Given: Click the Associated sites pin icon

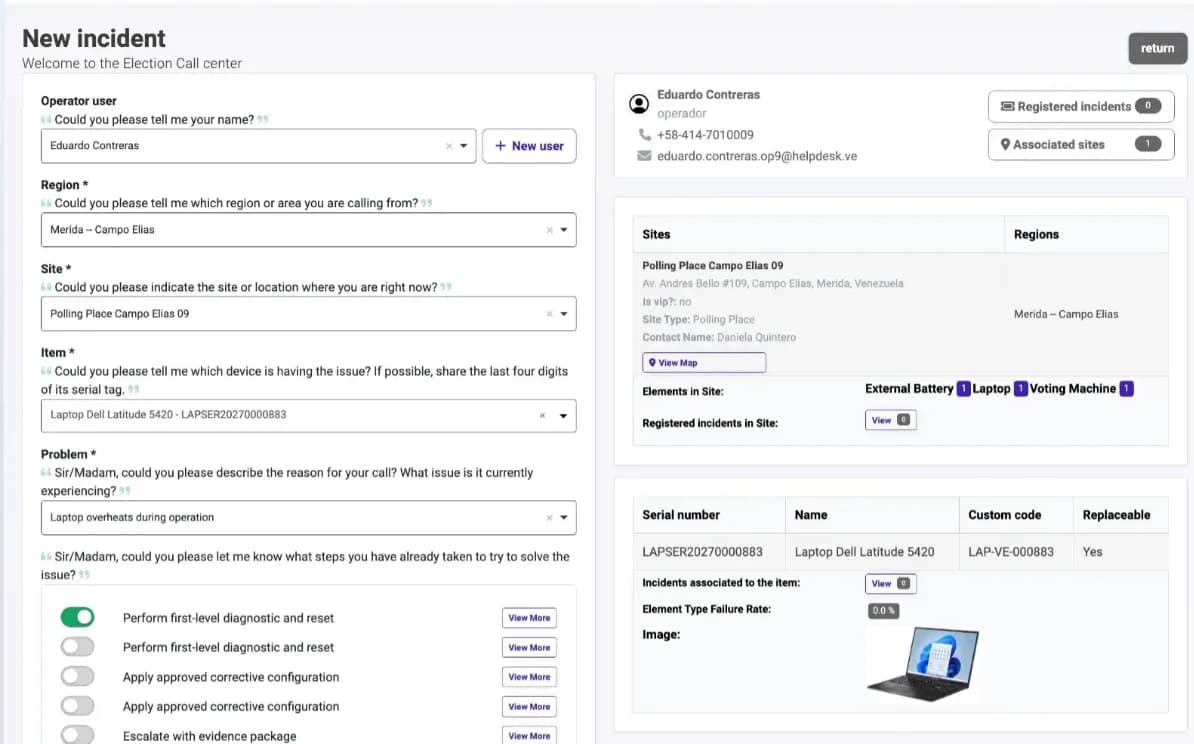Looking at the screenshot, I should 1005,145.
